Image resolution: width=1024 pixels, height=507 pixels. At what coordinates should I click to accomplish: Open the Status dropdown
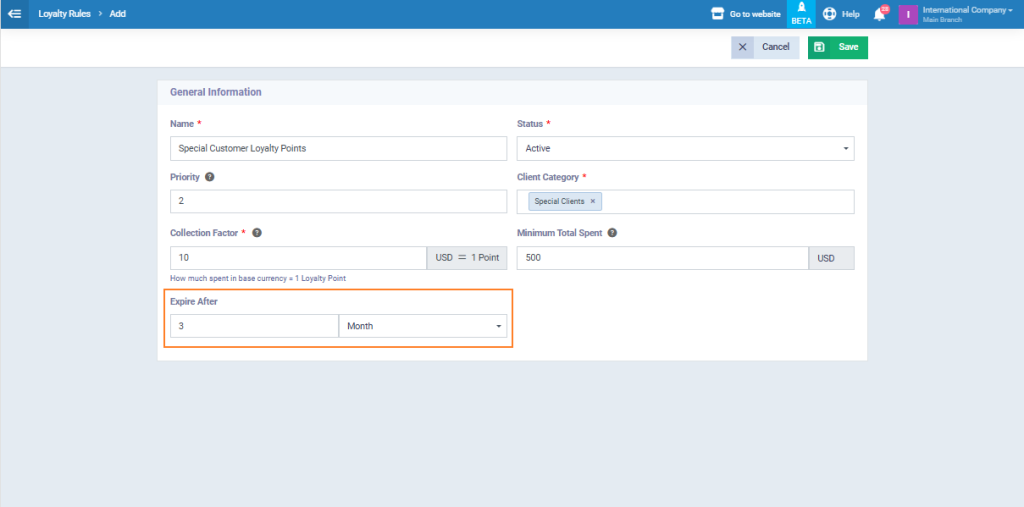coord(685,148)
